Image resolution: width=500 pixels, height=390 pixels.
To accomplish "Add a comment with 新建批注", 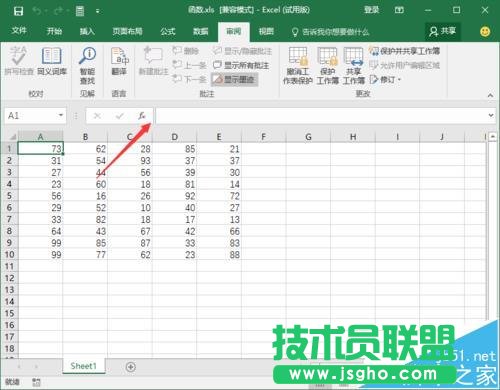I will [x=153, y=61].
